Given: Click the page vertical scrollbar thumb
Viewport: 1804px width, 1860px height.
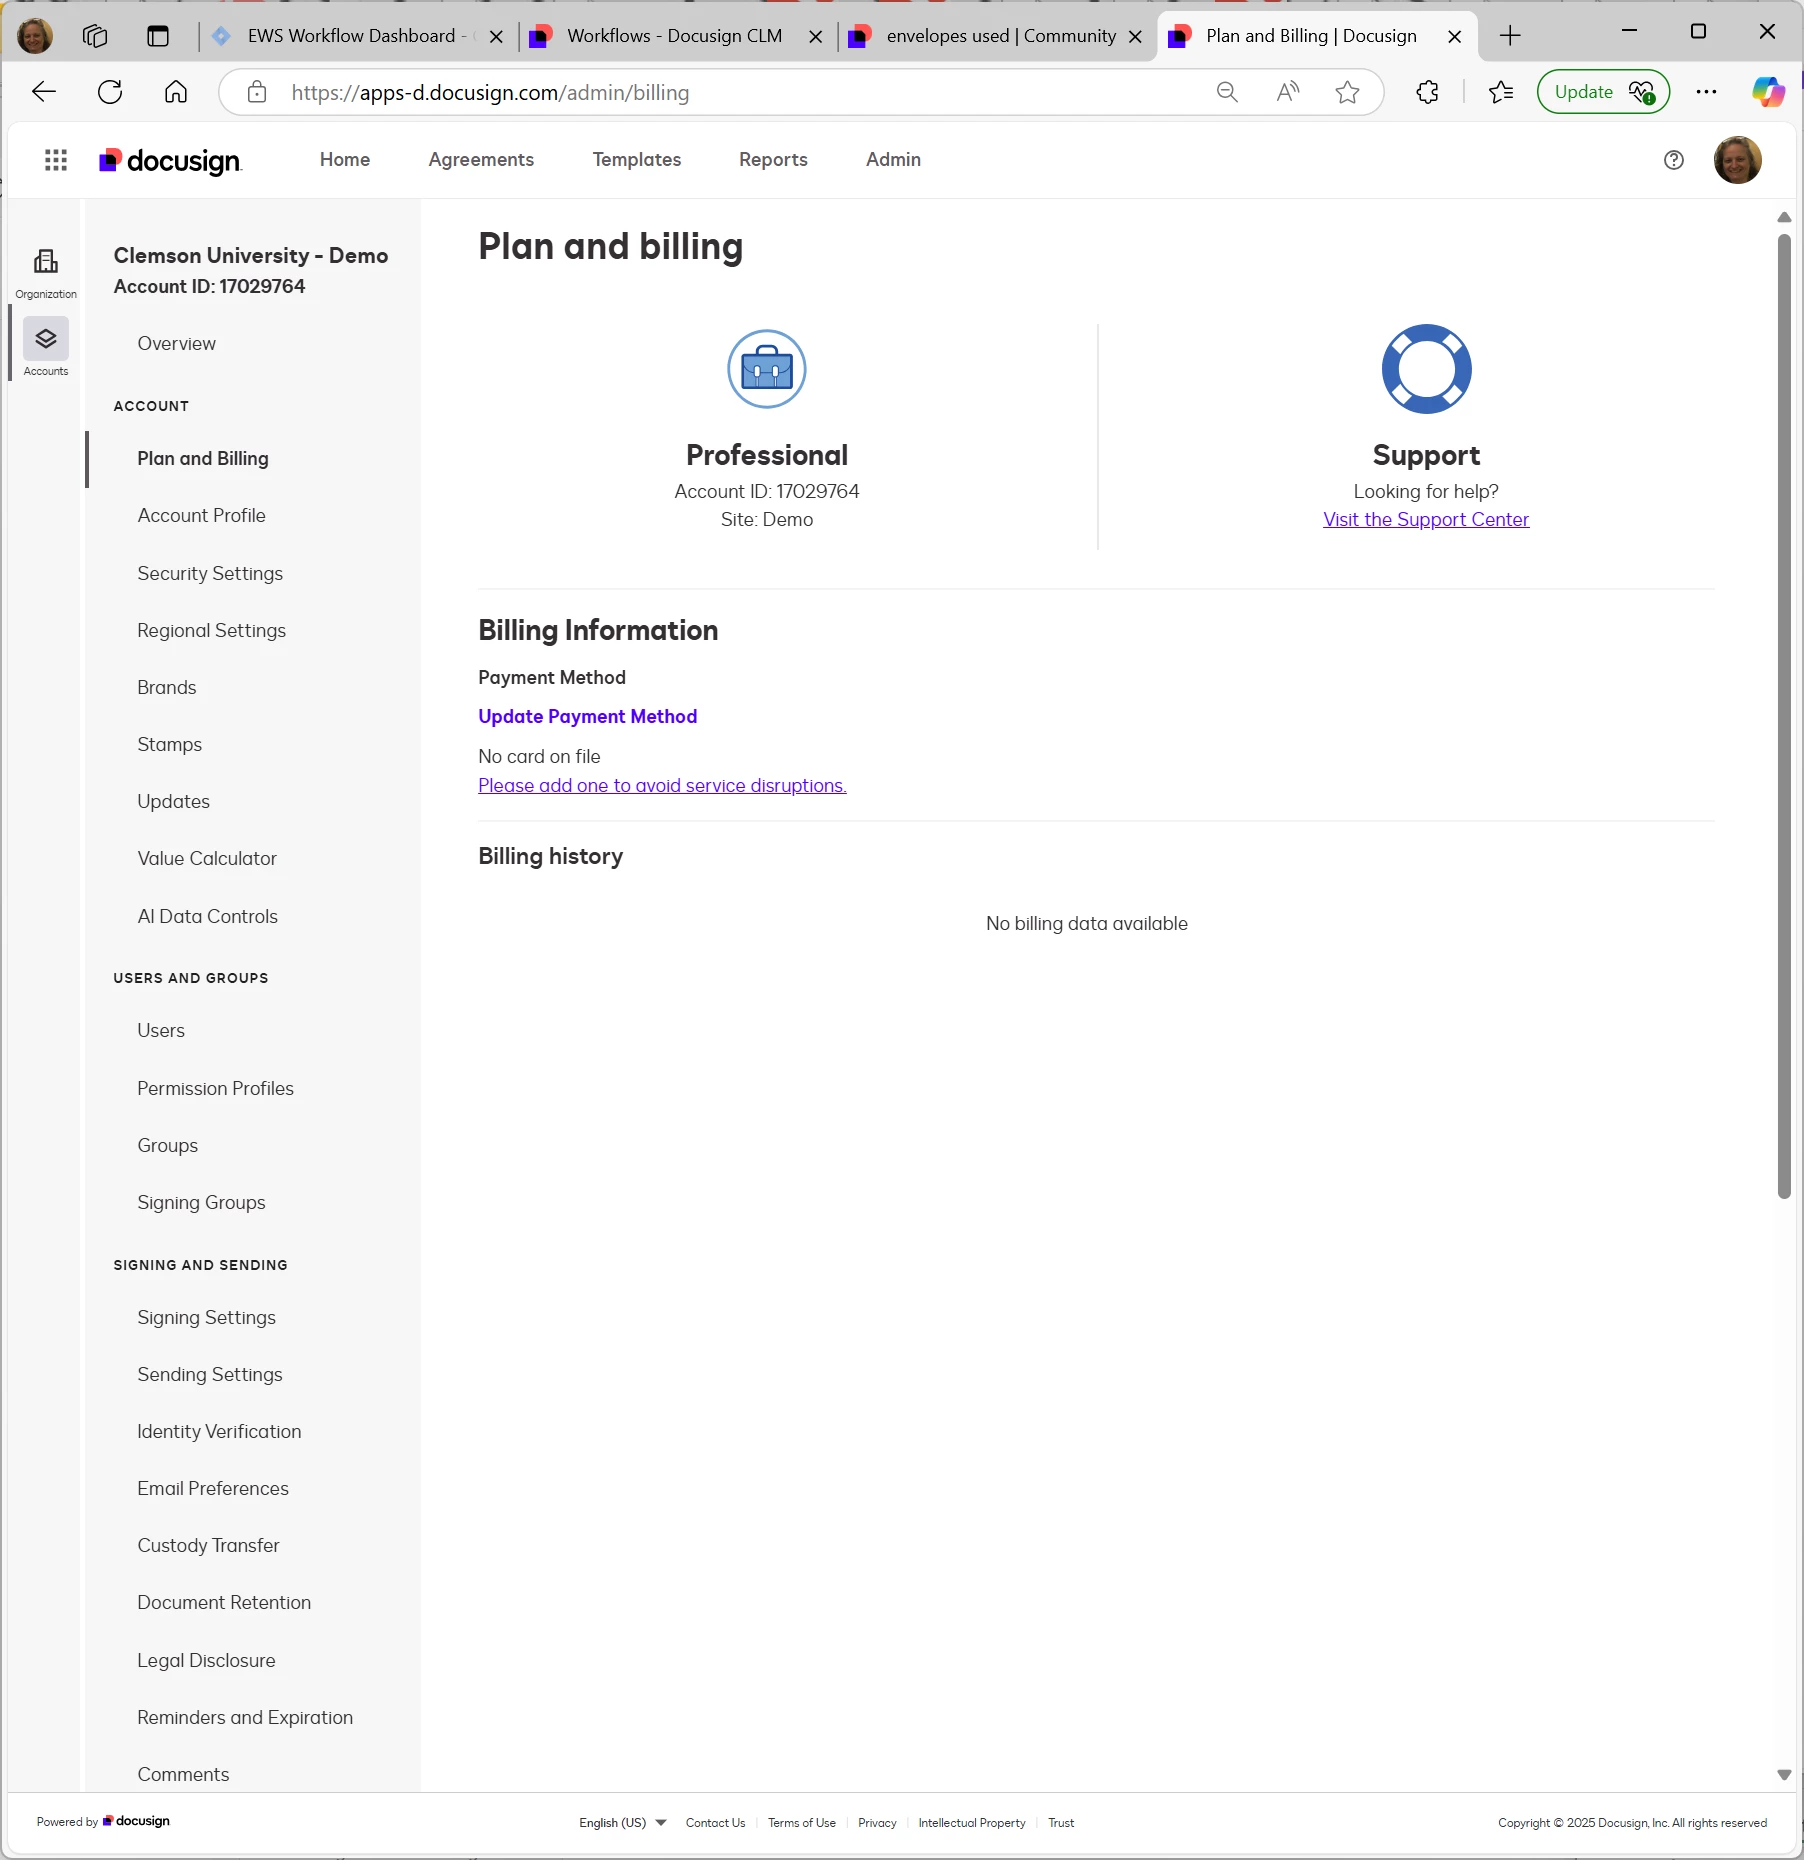Looking at the screenshot, I should point(1784,716).
